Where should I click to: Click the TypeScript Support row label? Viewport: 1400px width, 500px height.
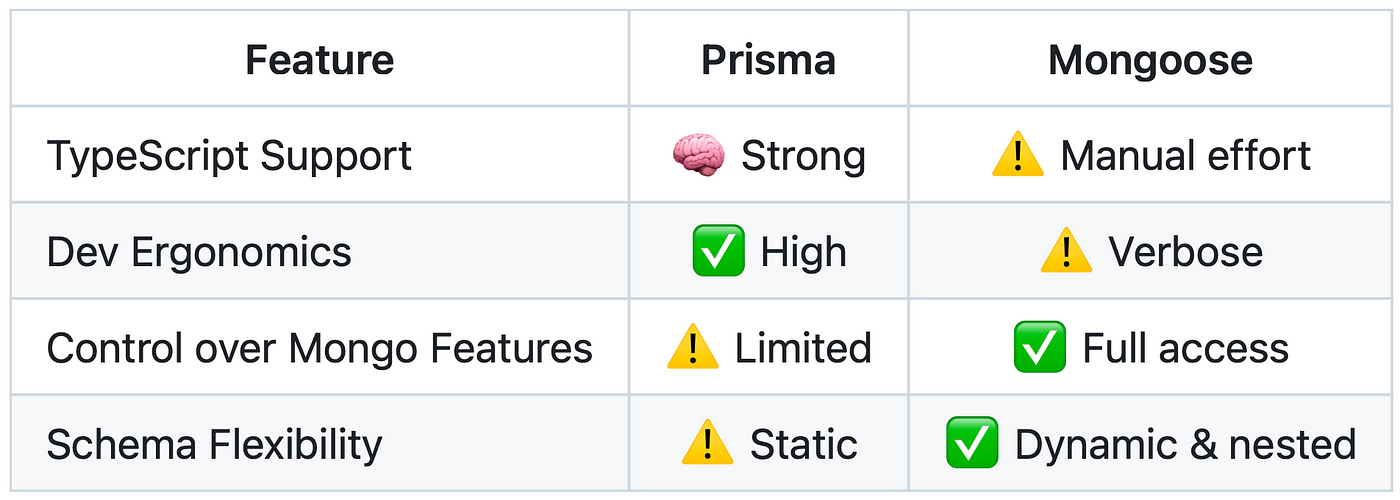pos(229,157)
